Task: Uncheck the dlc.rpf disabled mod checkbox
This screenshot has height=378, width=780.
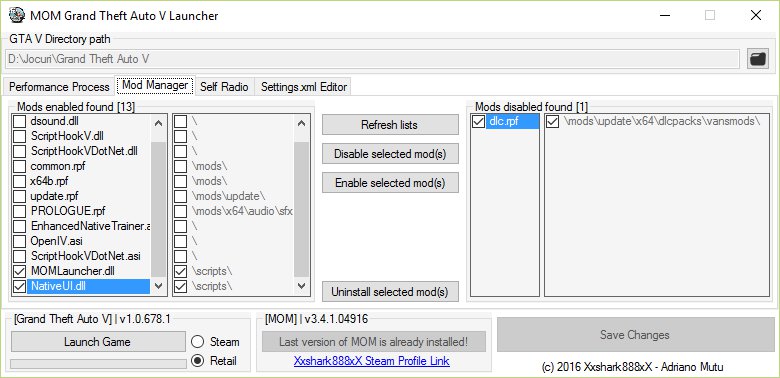Action: tap(479, 121)
